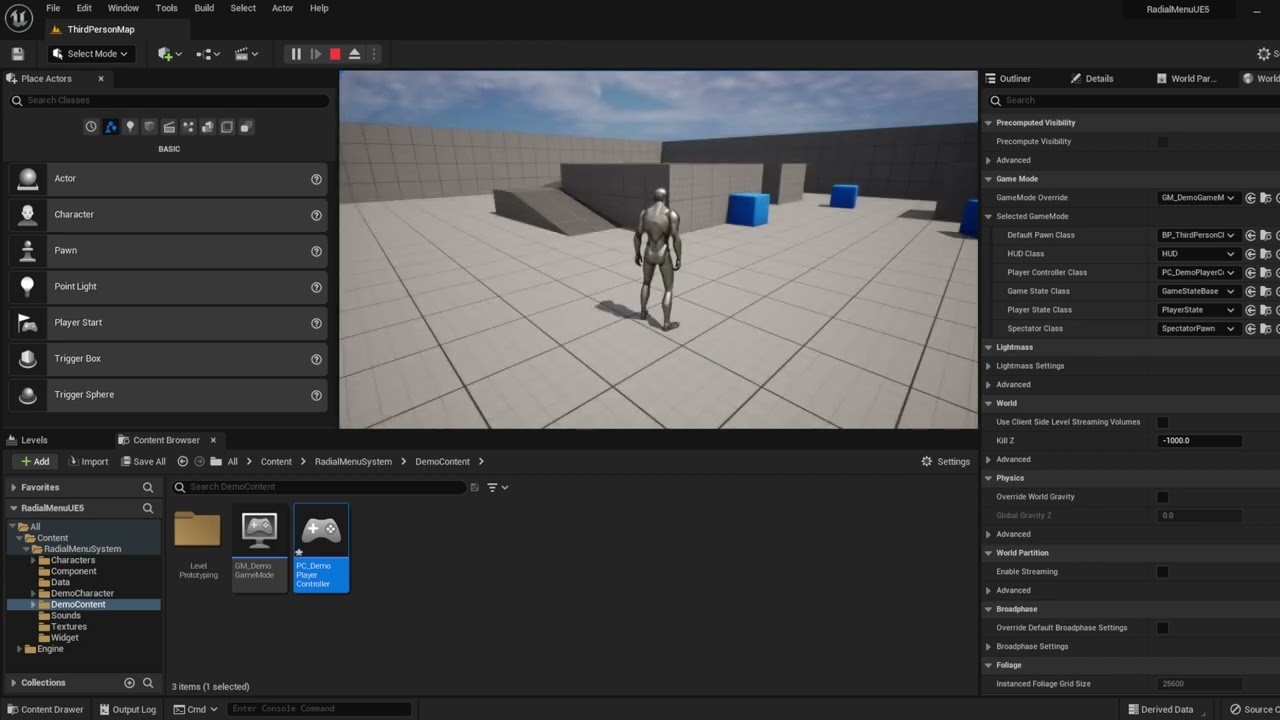1280x720 pixels.
Task: Open the Build menu
Action: pyautogui.click(x=204, y=8)
